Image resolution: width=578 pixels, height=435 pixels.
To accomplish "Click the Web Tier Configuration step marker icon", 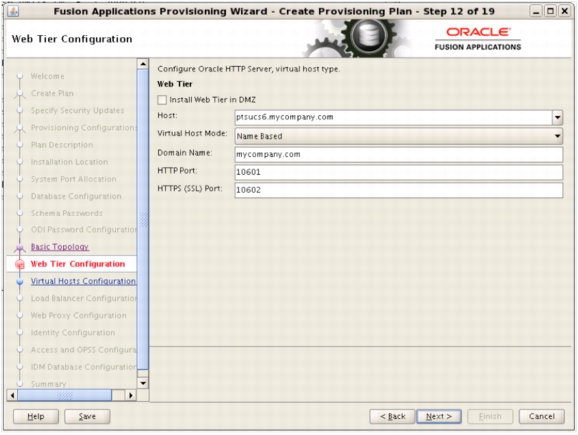I will [20, 264].
